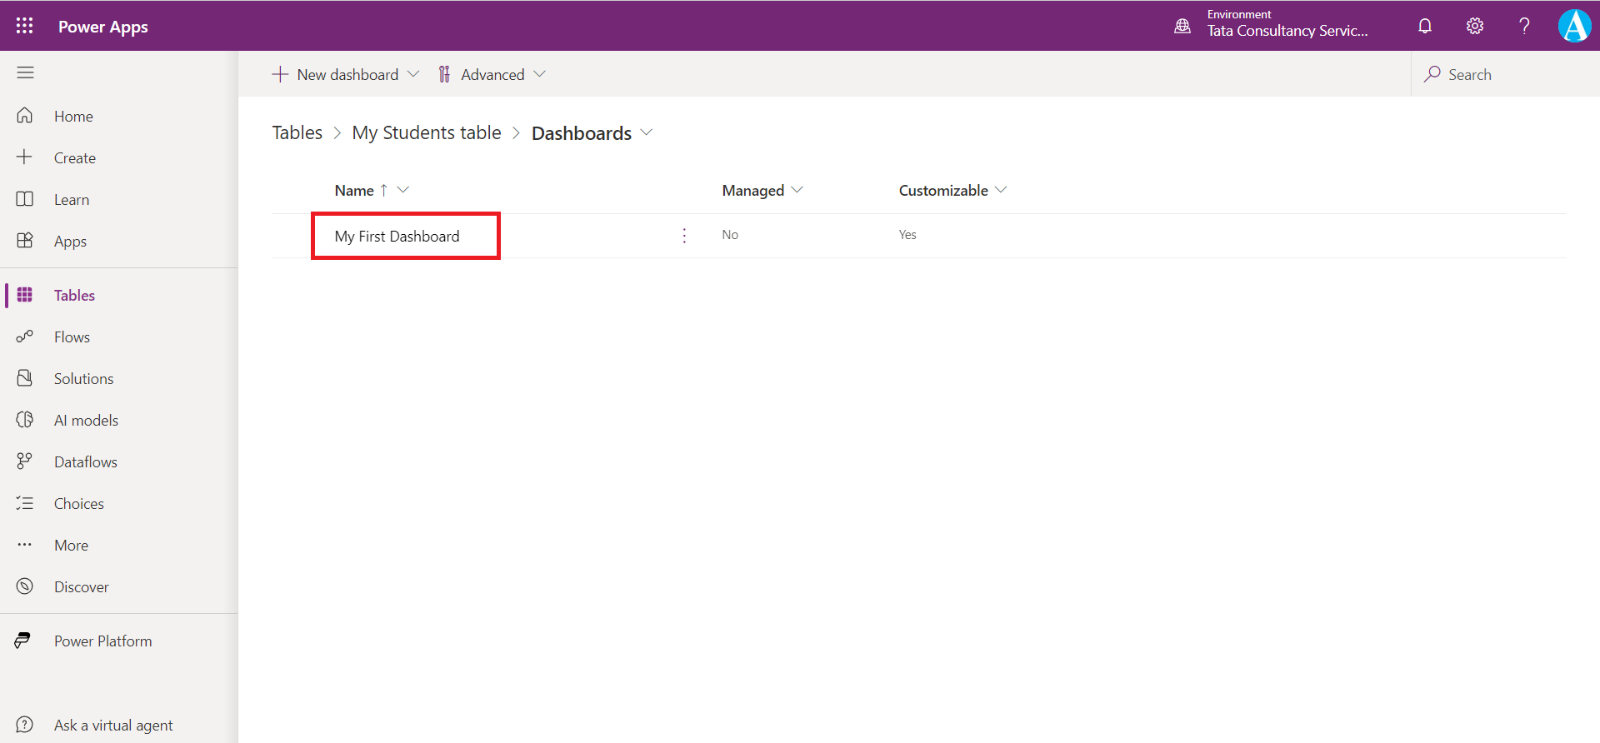Screen dimensions: 1600x743
Task: Click the environment globe icon
Action: pos(1183,26)
